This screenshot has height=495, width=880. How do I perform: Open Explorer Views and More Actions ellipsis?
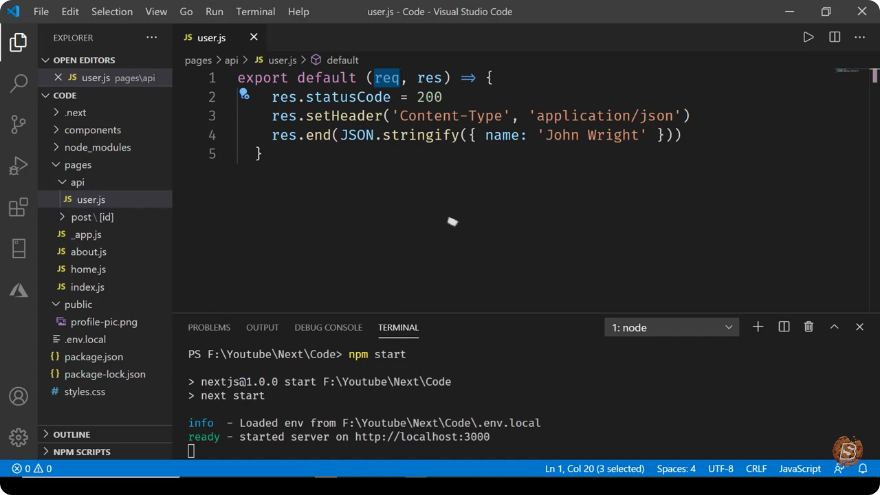click(152, 38)
